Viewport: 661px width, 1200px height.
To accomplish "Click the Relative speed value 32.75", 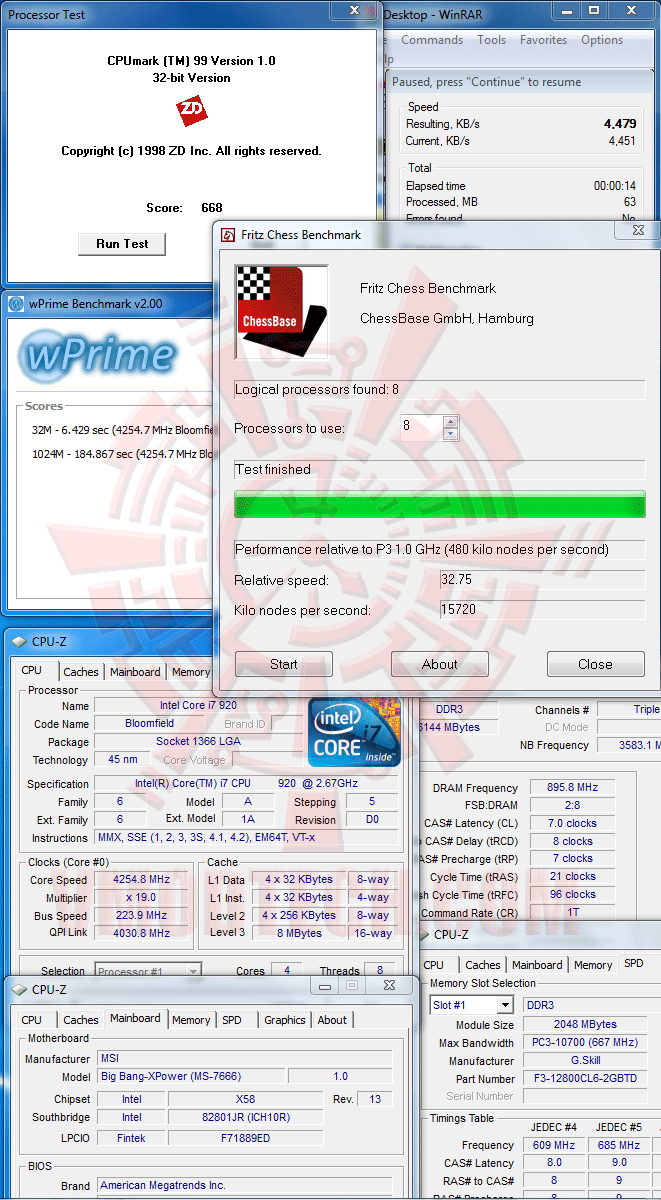I will [x=542, y=580].
